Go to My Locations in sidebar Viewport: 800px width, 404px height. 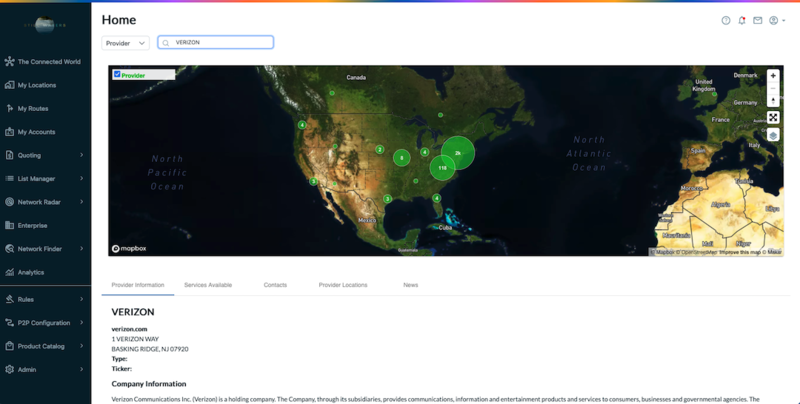pos(37,85)
